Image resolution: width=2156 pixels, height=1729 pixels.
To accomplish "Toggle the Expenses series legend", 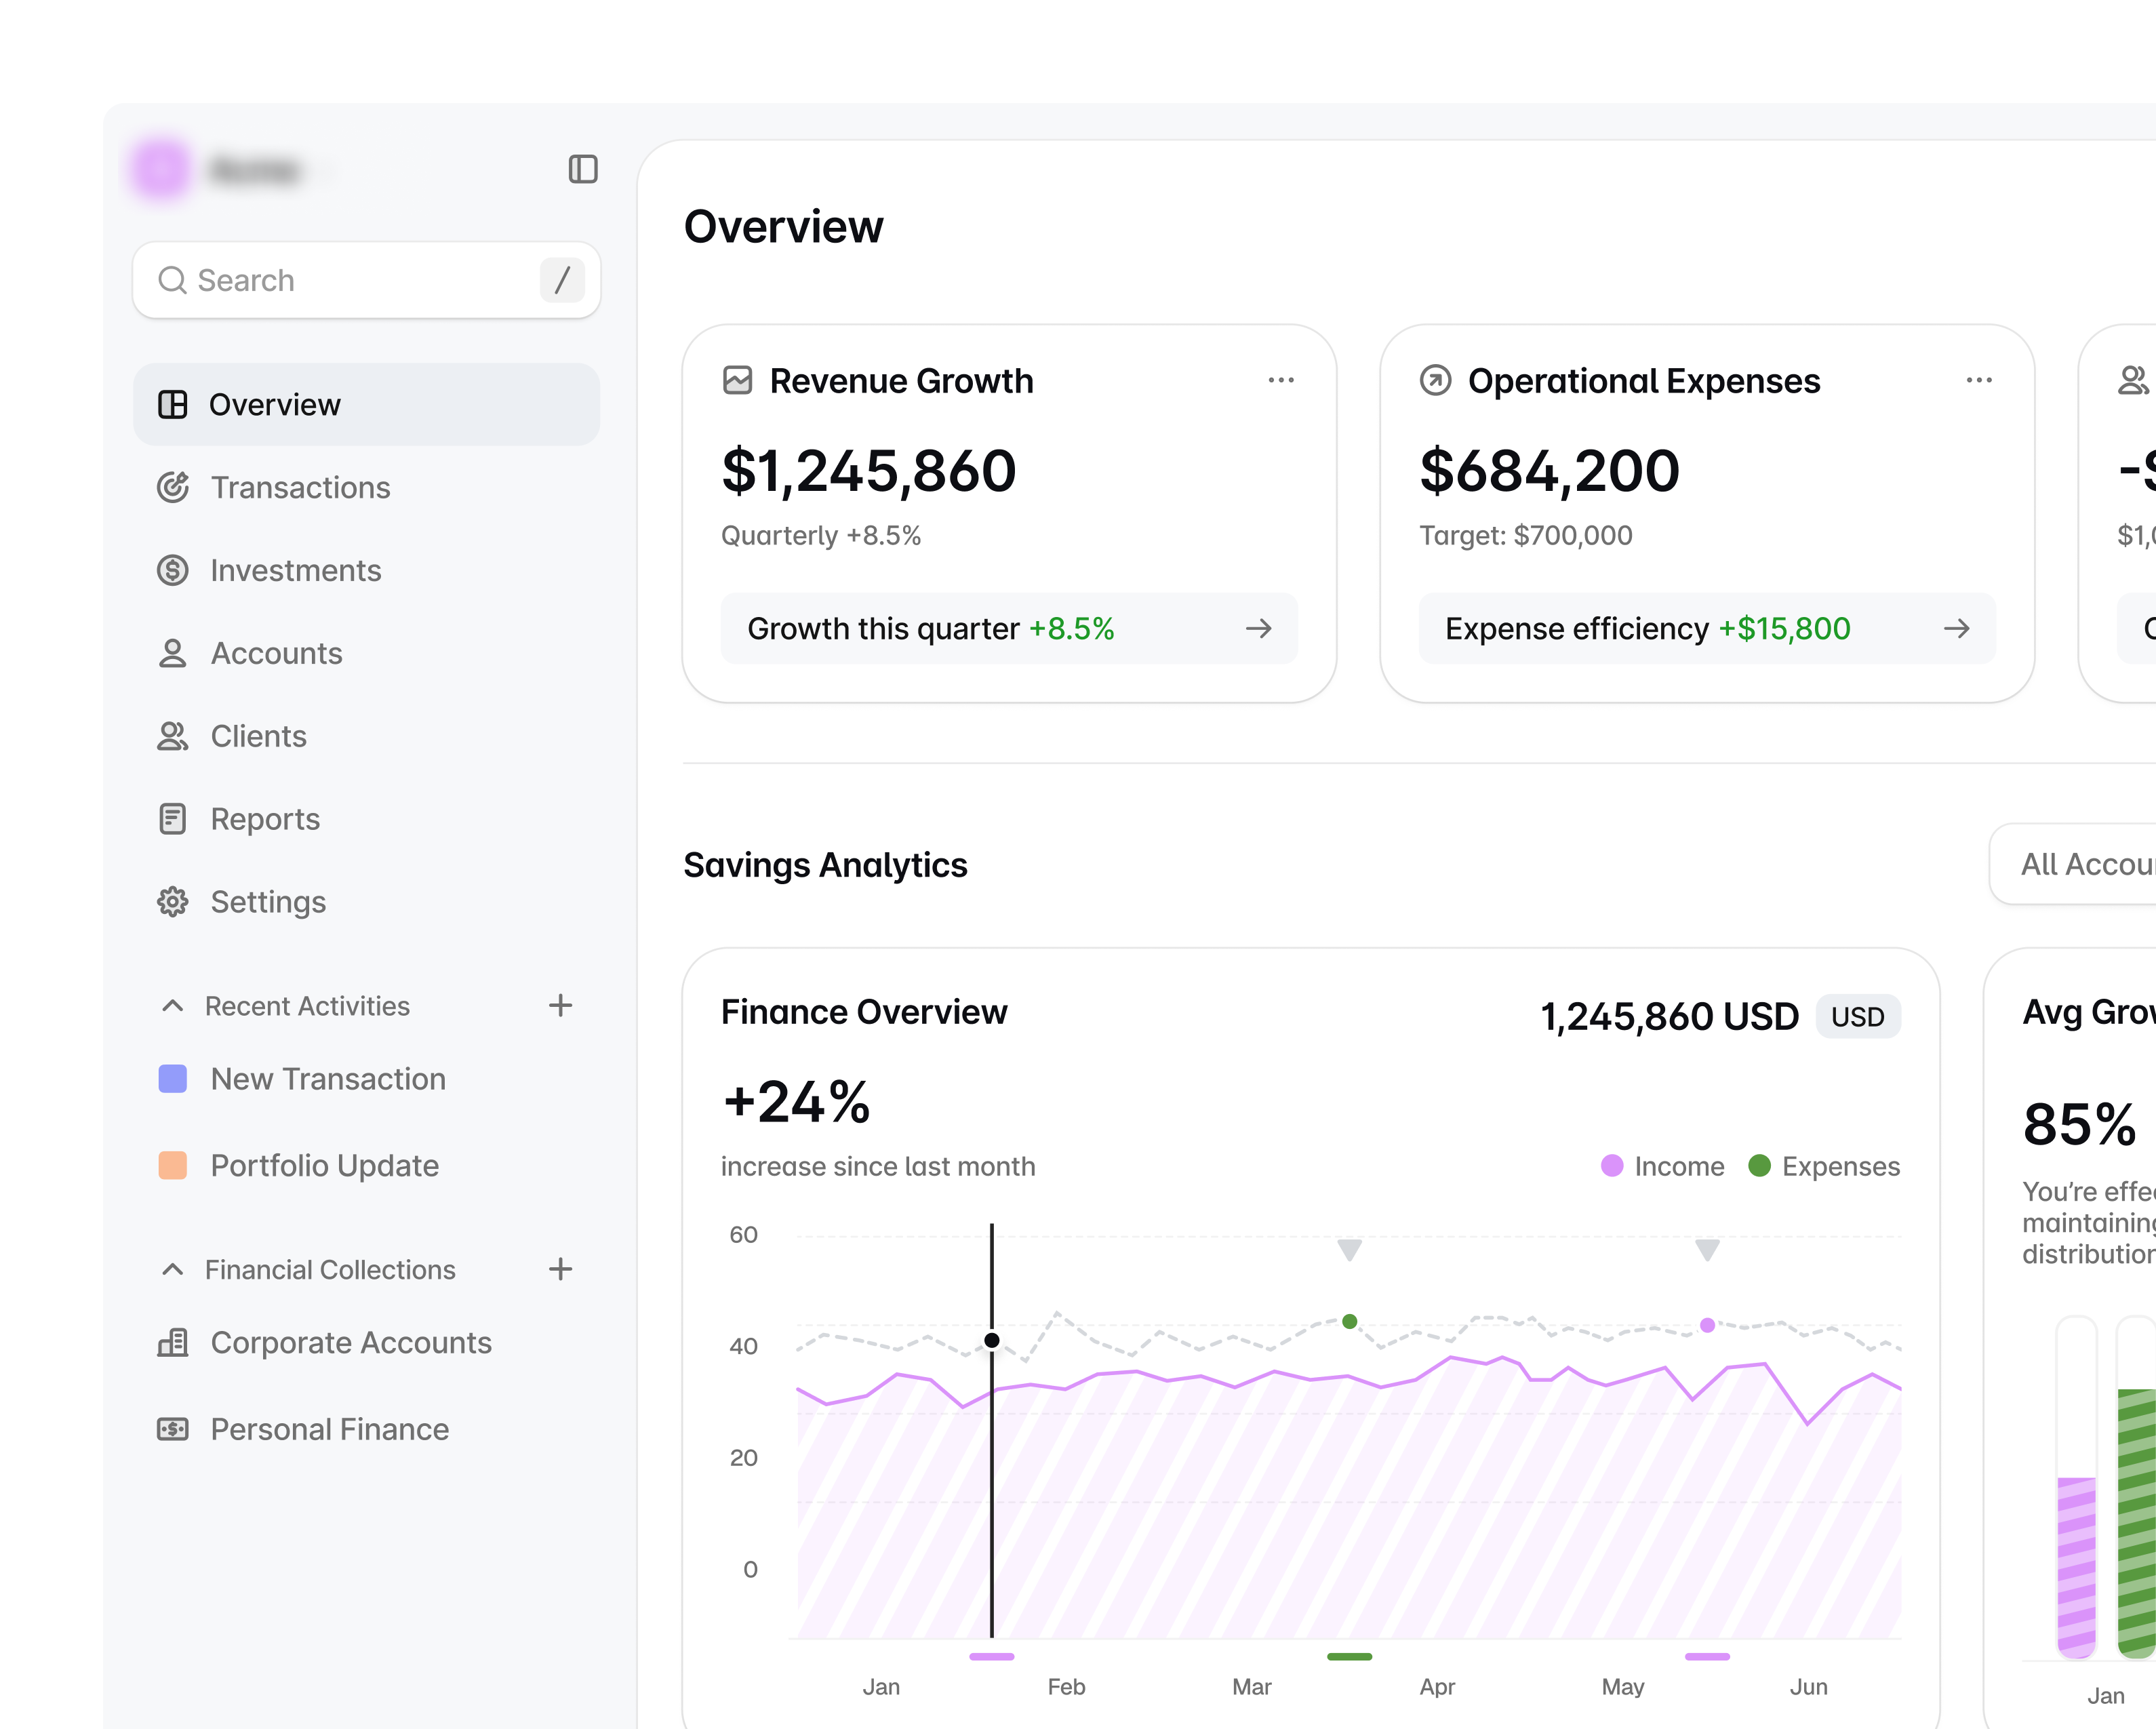I will pos(1823,1166).
